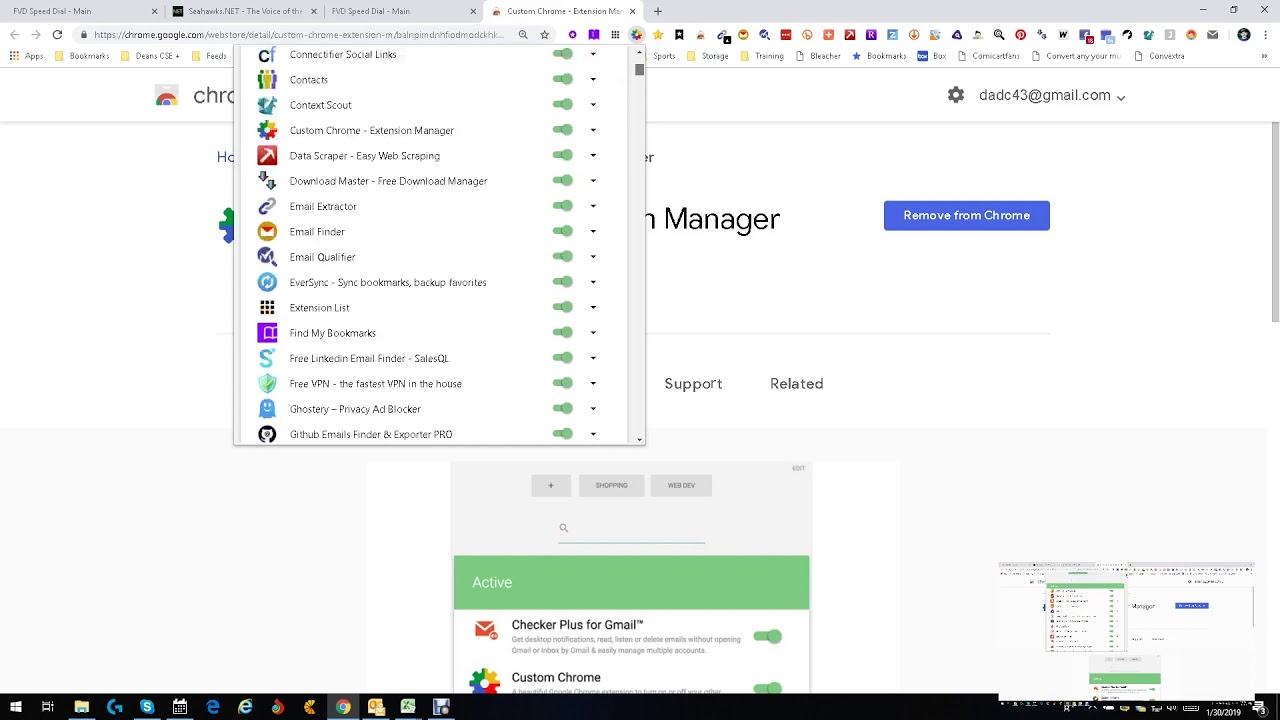Click the Data Scraper red icon
The image size is (1280, 720).
pyautogui.click(x=267, y=155)
